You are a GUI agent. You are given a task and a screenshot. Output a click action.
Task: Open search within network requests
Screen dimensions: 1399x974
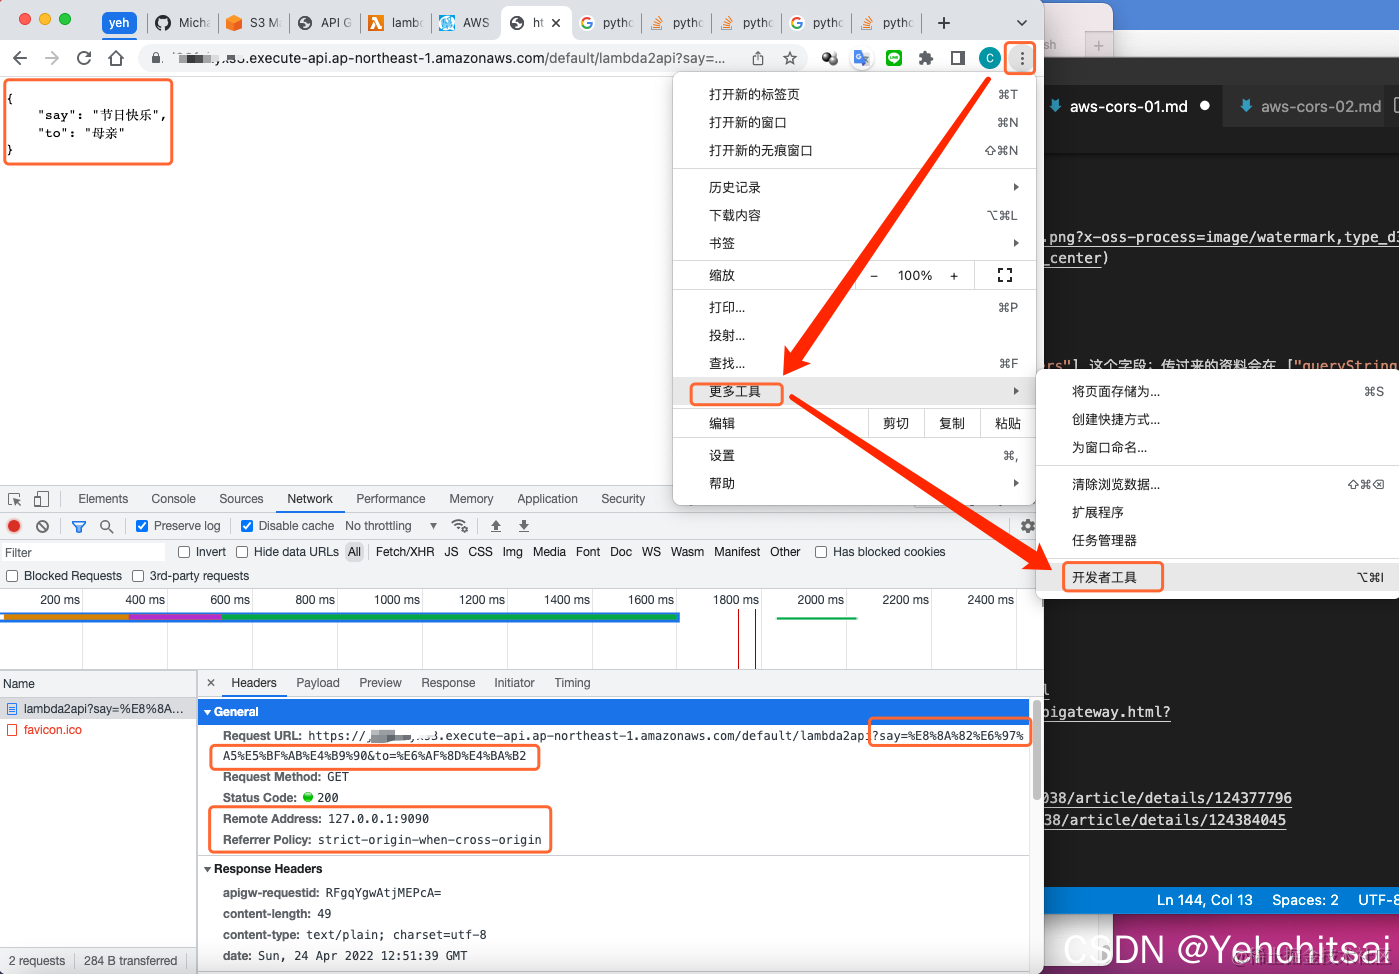tap(105, 526)
